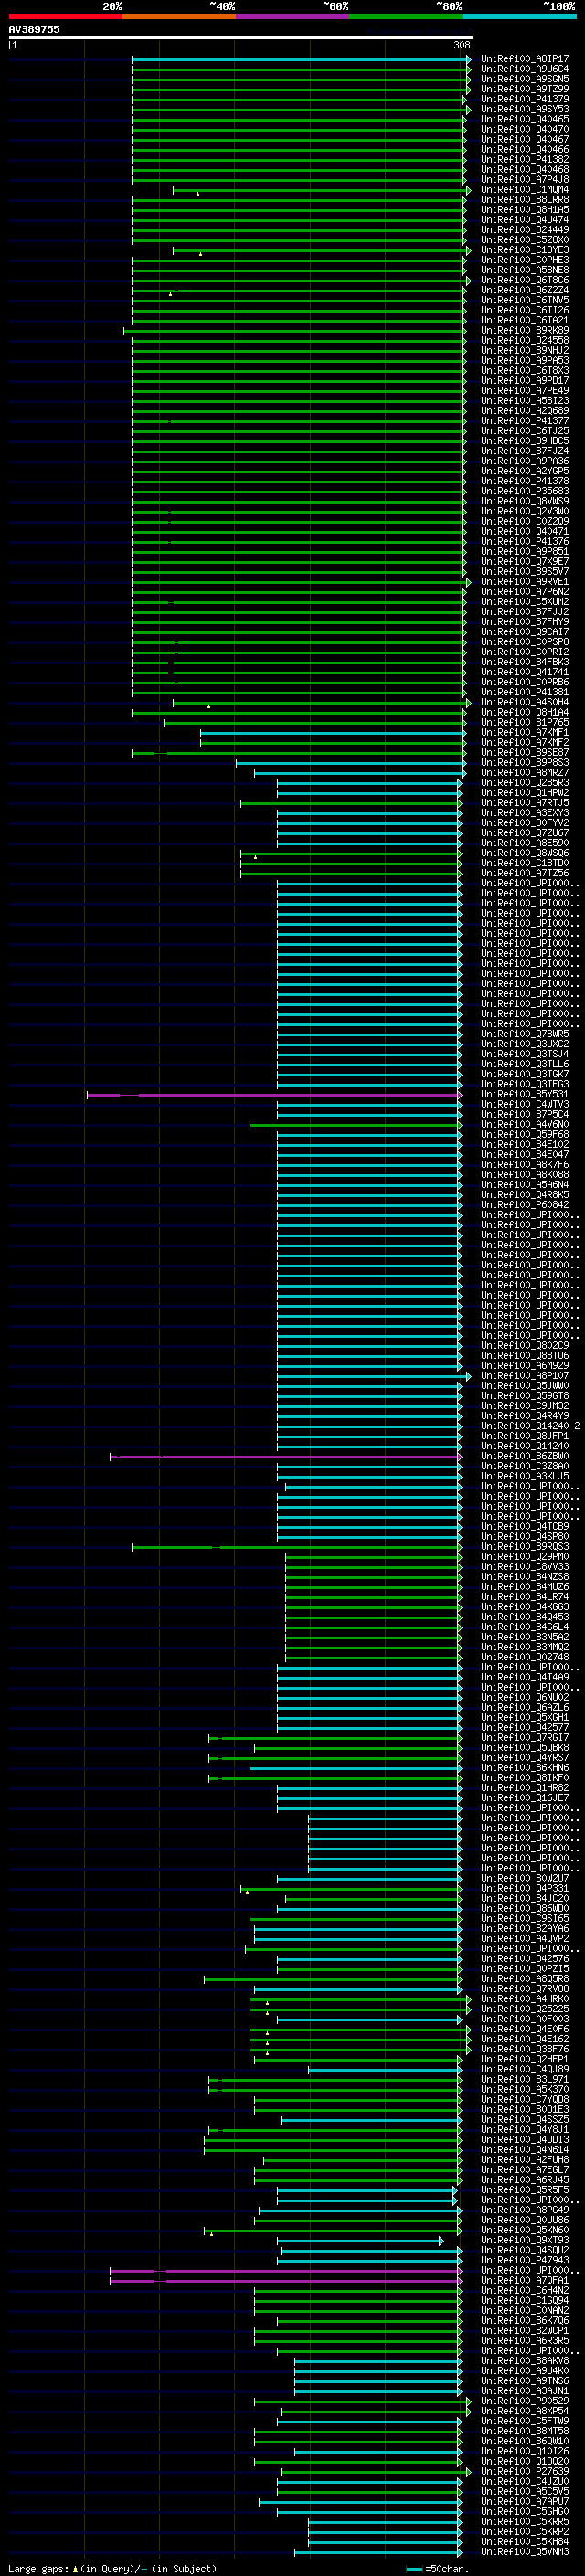This screenshot has width=585, height=2576.
Task: Click hit label UniRef100_Q7RGI7
Action: coord(525,1737)
